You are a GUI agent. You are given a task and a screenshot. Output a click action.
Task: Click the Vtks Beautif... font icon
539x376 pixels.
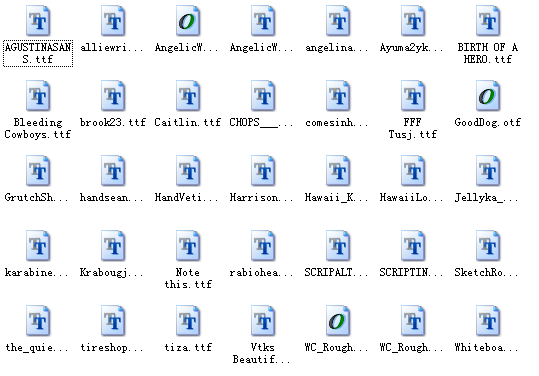pyautogui.click(x=263, y=320)
